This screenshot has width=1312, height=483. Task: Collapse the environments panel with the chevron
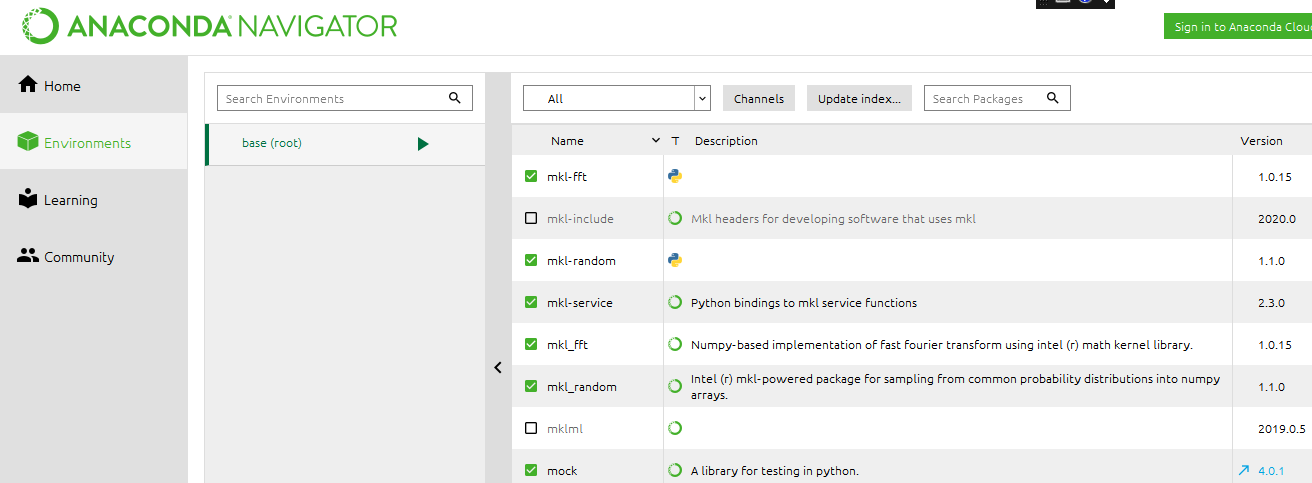[498, 368]
